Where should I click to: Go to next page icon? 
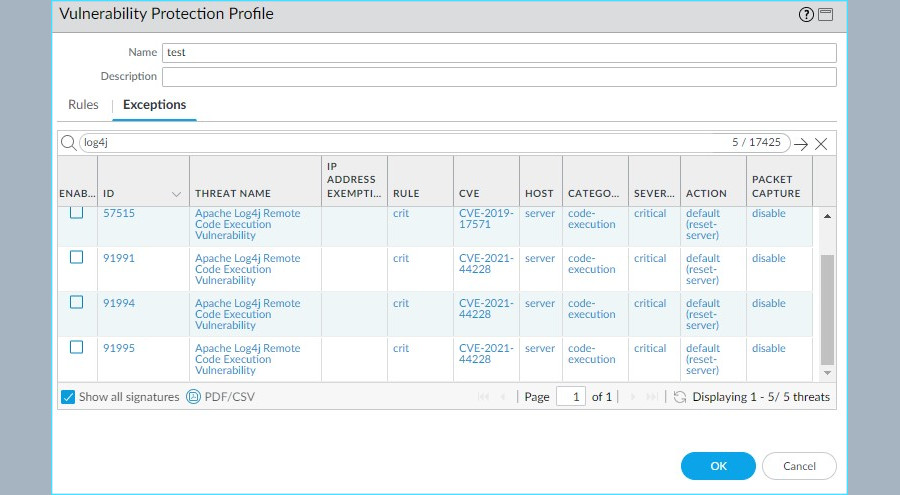pyautogui.click(x=633, y=397)
